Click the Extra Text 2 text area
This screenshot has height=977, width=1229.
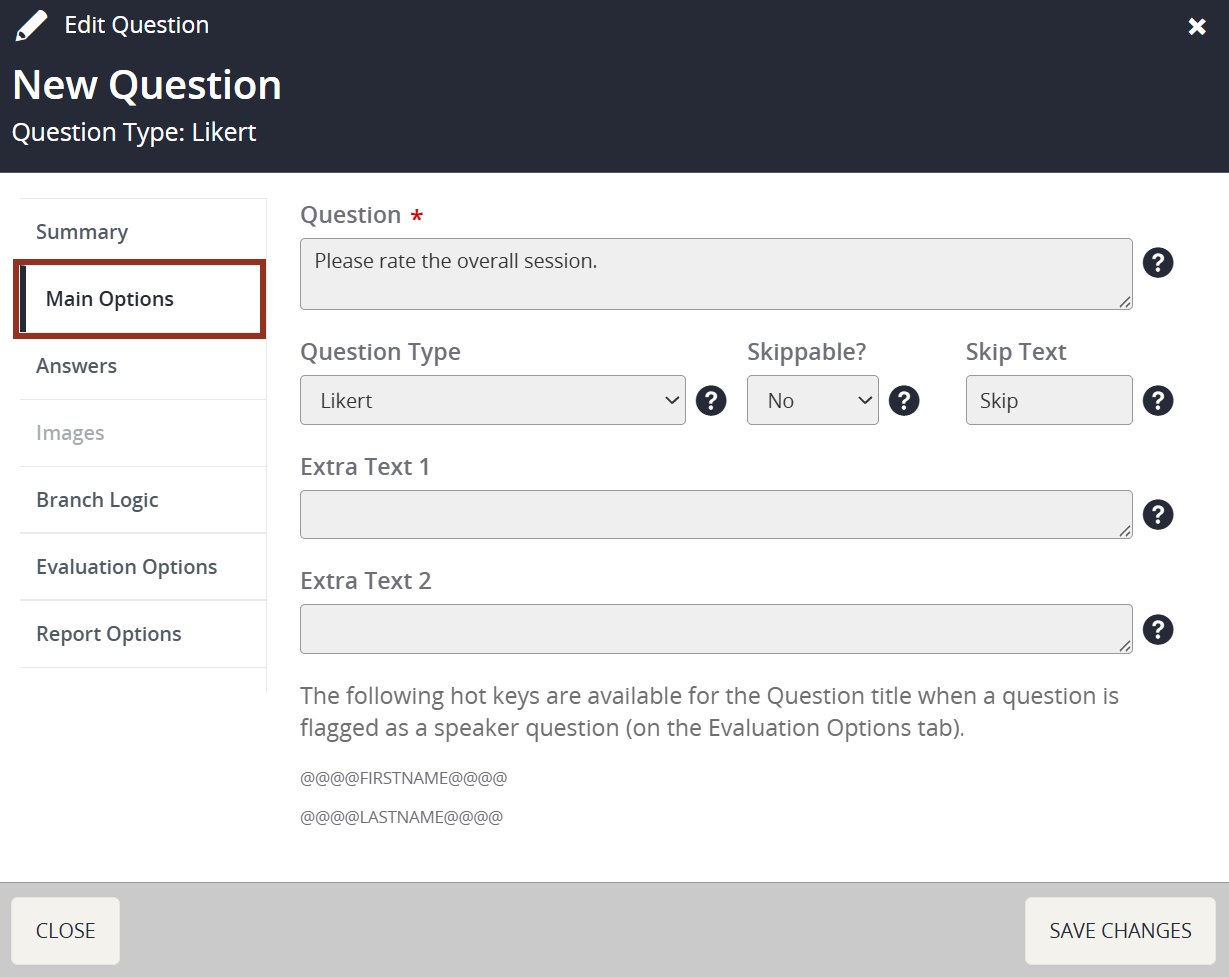[x=716, y=629]
